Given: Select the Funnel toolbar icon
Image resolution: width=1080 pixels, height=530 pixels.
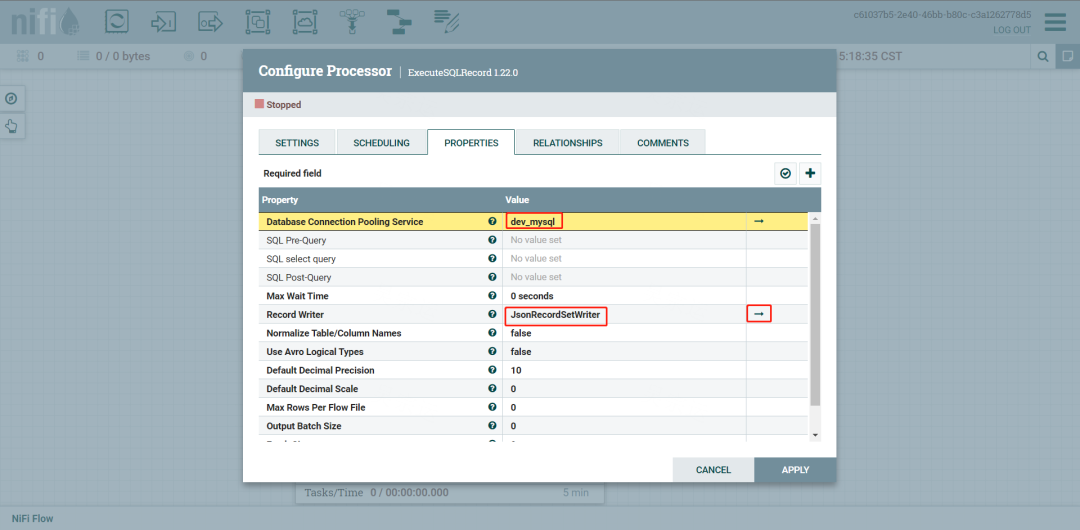Looking at the screenshot, I should click(x=352, y=22).
